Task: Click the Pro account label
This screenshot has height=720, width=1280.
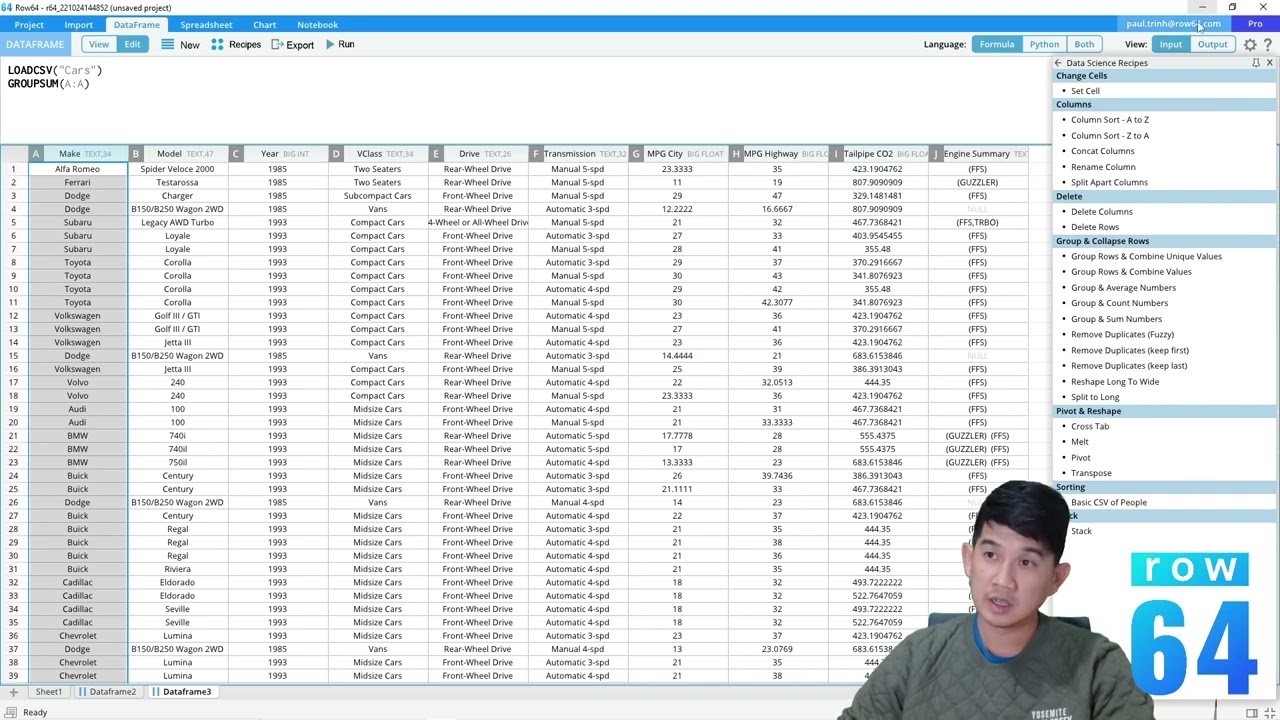Action: tap(1255, 24)
